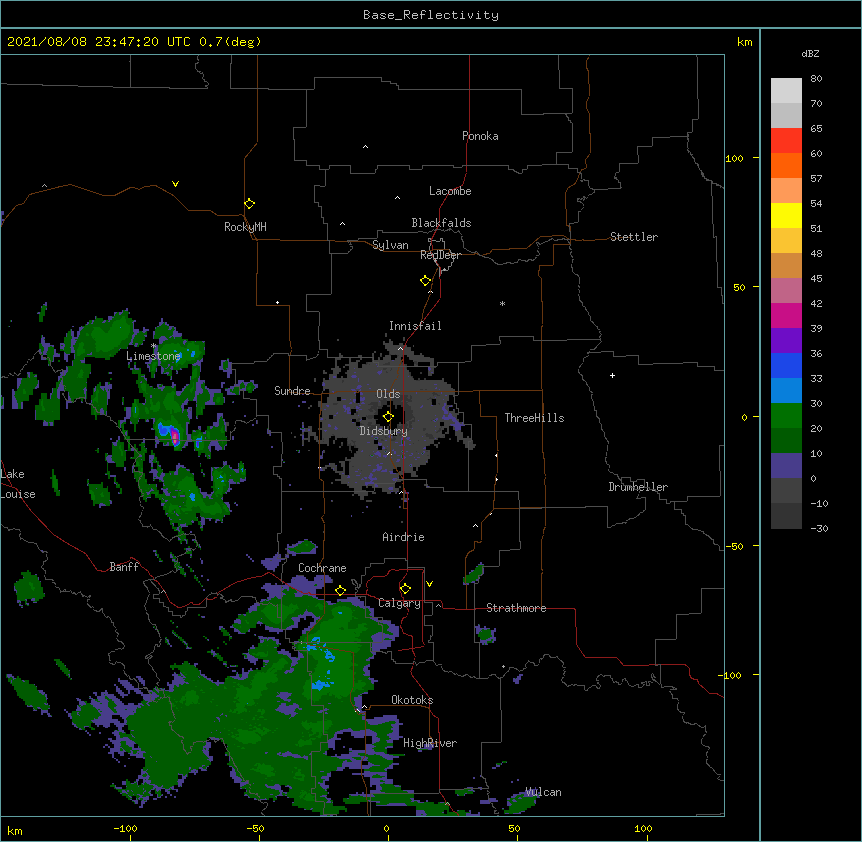Choose the purple 36-39 dBZ legend swatch

786,340
